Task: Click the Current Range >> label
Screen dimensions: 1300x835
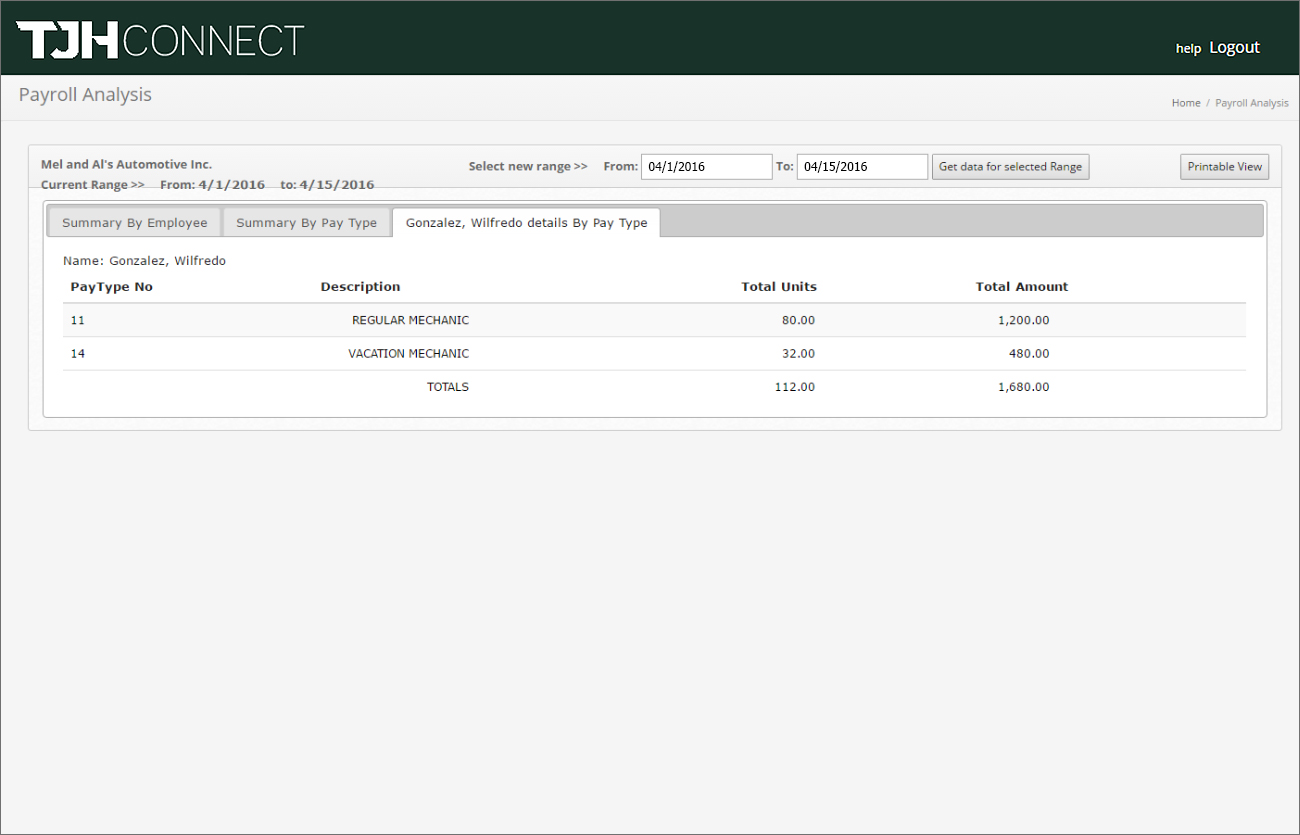Action: click(93, 185)
